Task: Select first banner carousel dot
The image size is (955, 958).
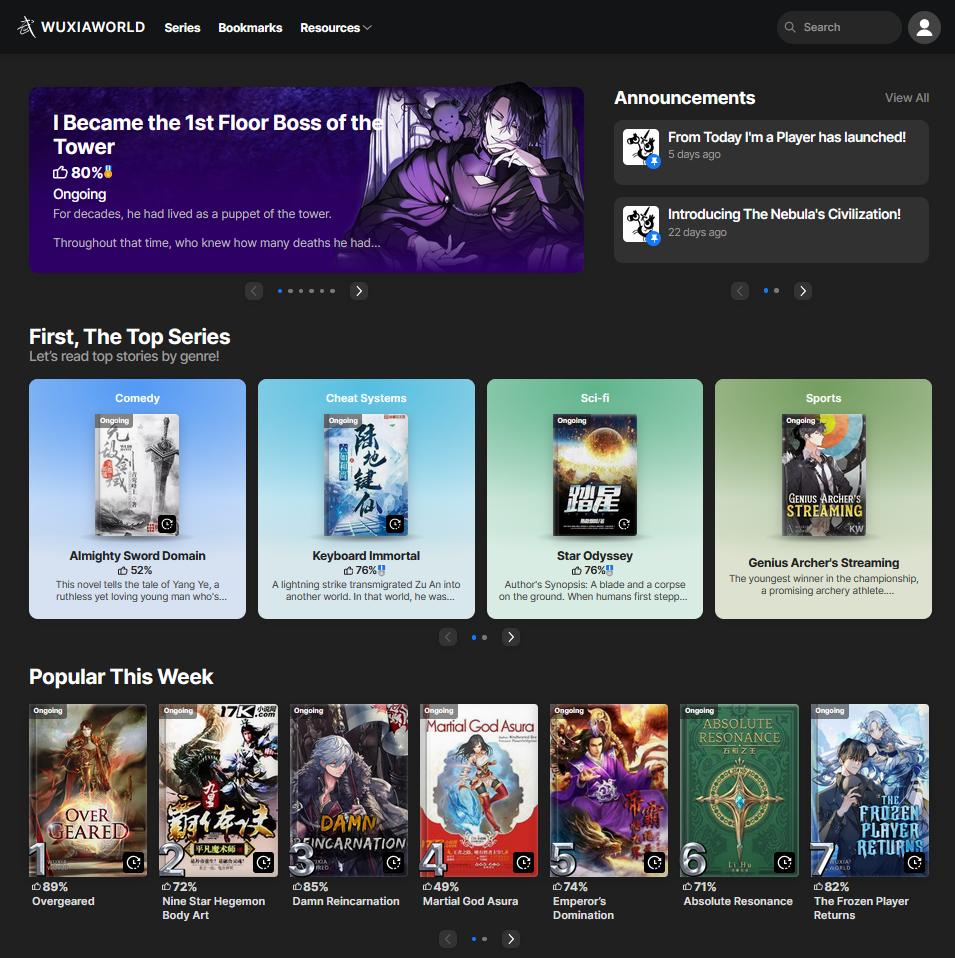Action: (280, 291)
